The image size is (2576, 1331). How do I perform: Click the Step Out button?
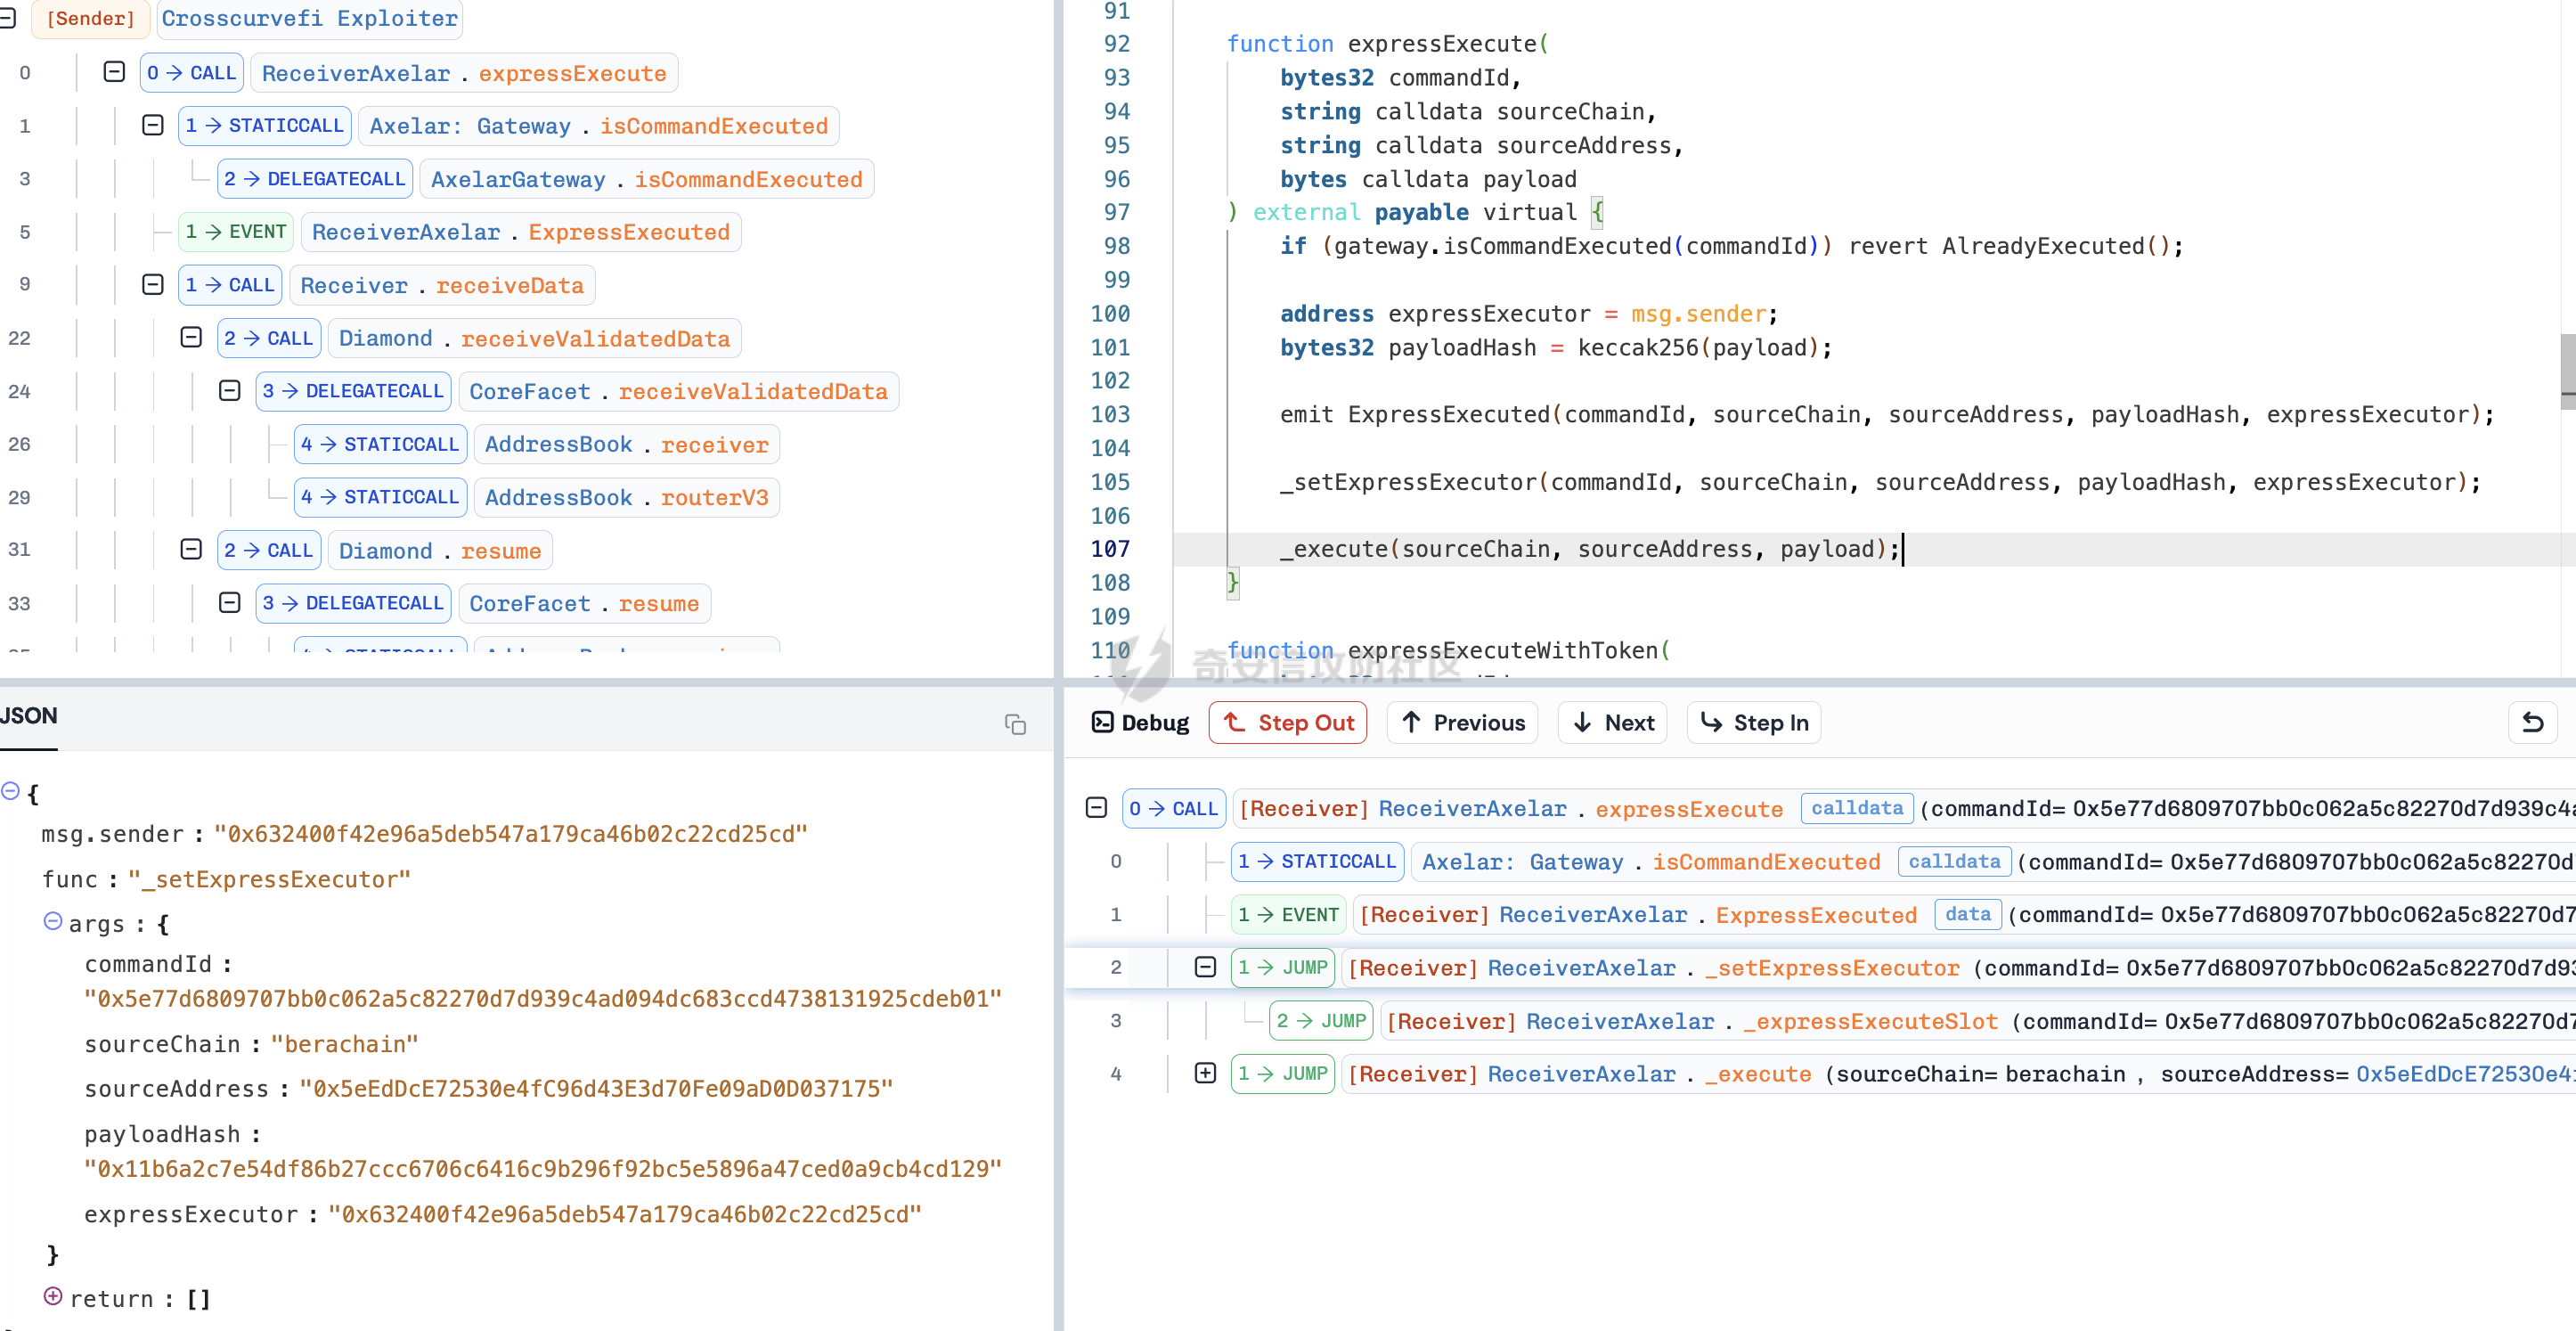(1288, 722)
